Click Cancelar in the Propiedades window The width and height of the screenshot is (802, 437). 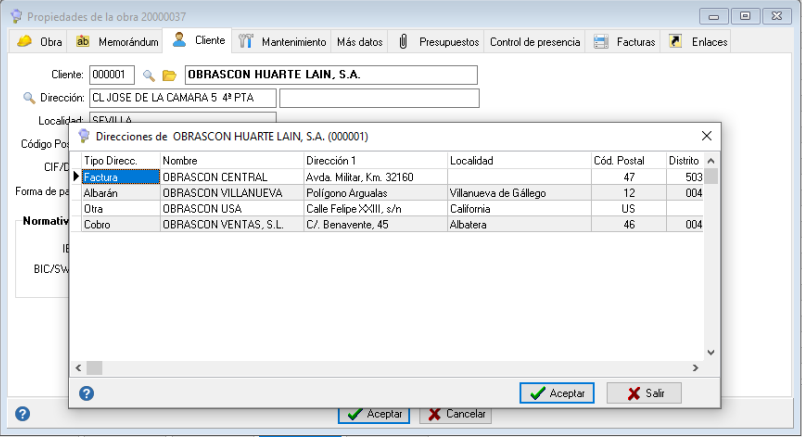[456, 414]
